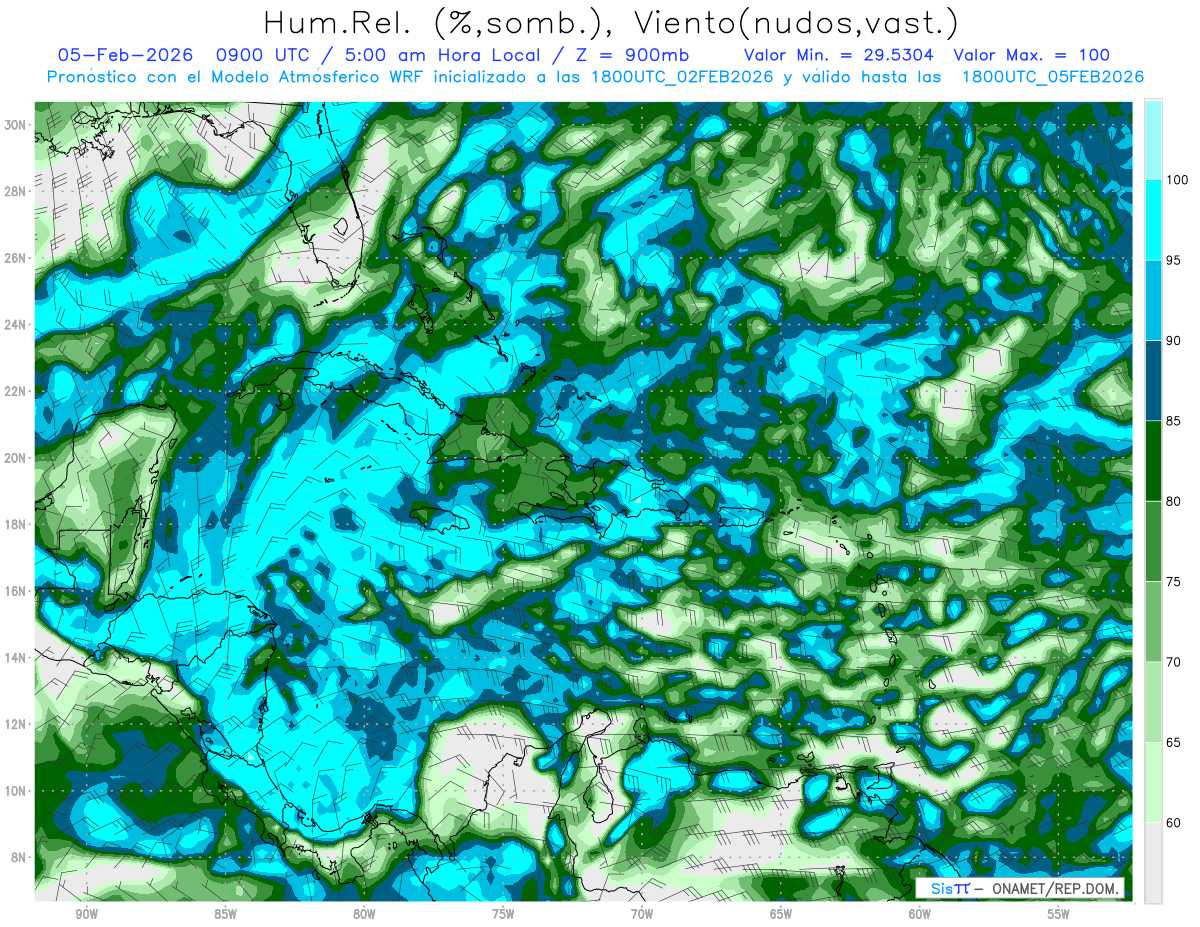
Task: Click the '60W' longitude label
Action: tap(920, 914)
